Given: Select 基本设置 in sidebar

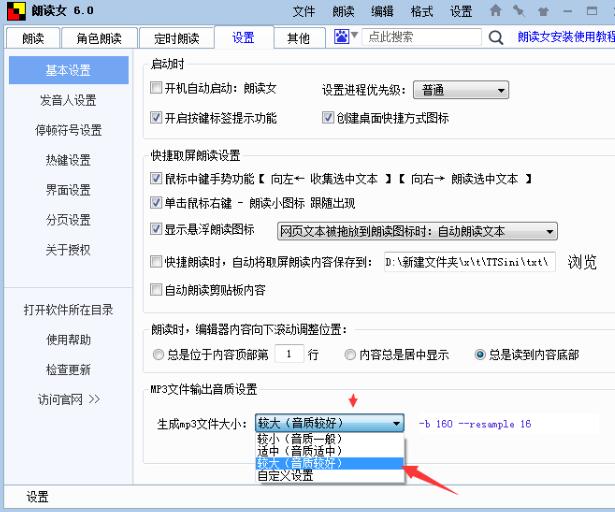Looking at the screenshot, I should [x=69, y=70].
